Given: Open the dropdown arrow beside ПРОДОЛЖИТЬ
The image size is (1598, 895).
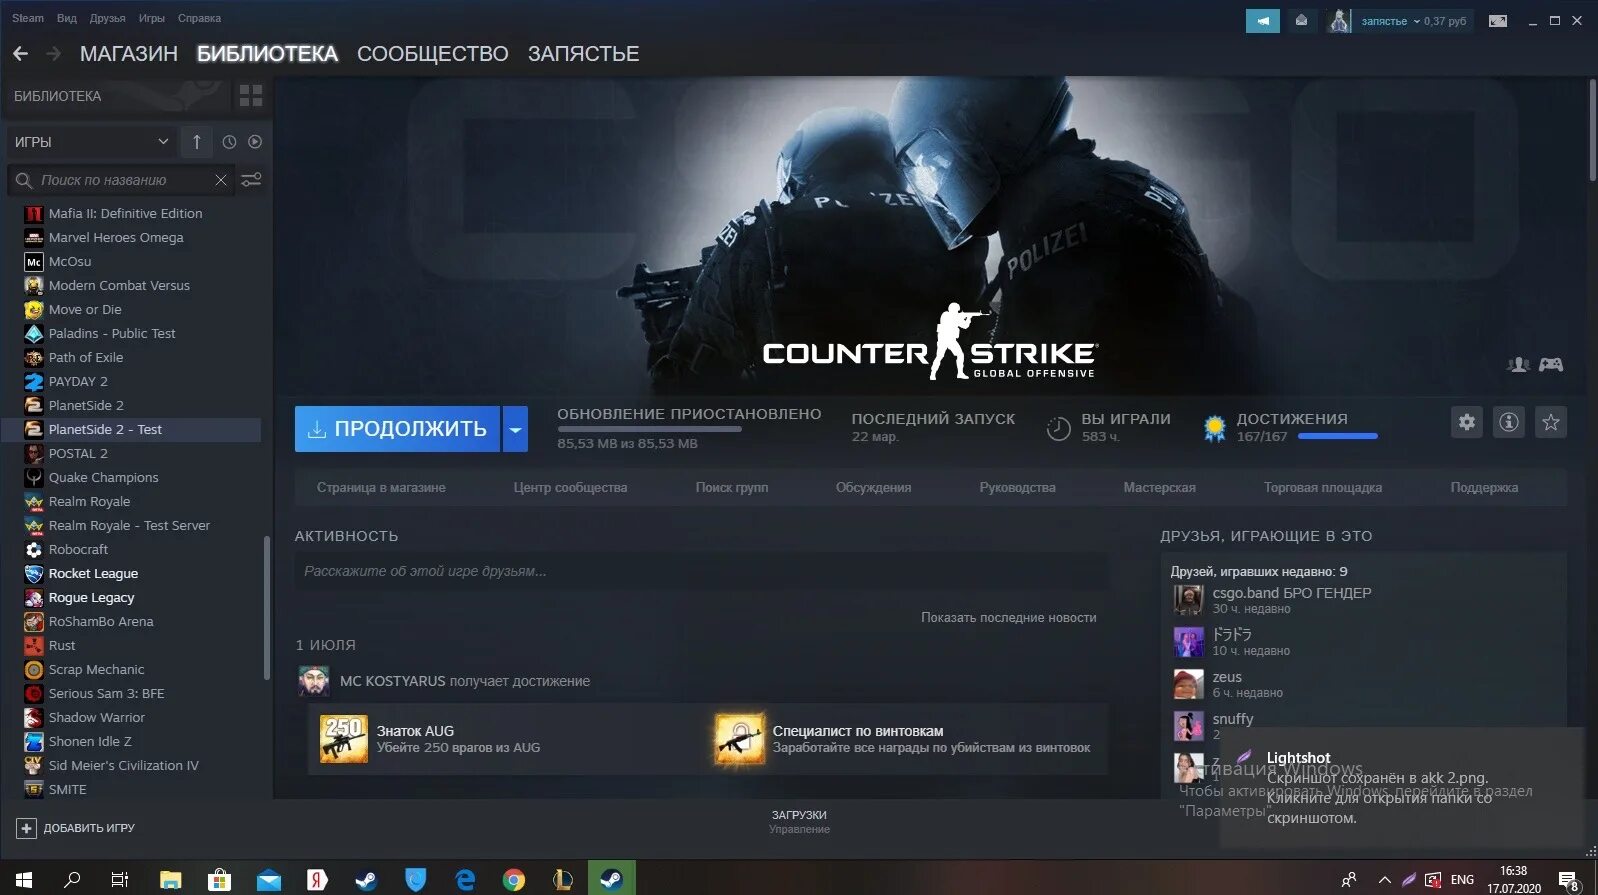Looking at the screenshot, I should (x=515, y=429).
